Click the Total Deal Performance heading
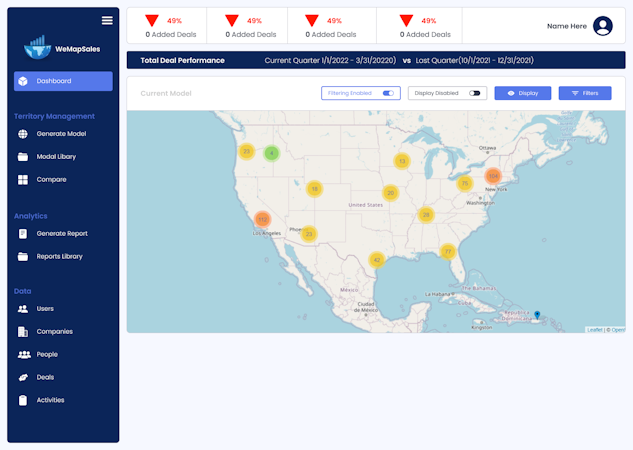633x450 pixels. click(x=182, y=61)
